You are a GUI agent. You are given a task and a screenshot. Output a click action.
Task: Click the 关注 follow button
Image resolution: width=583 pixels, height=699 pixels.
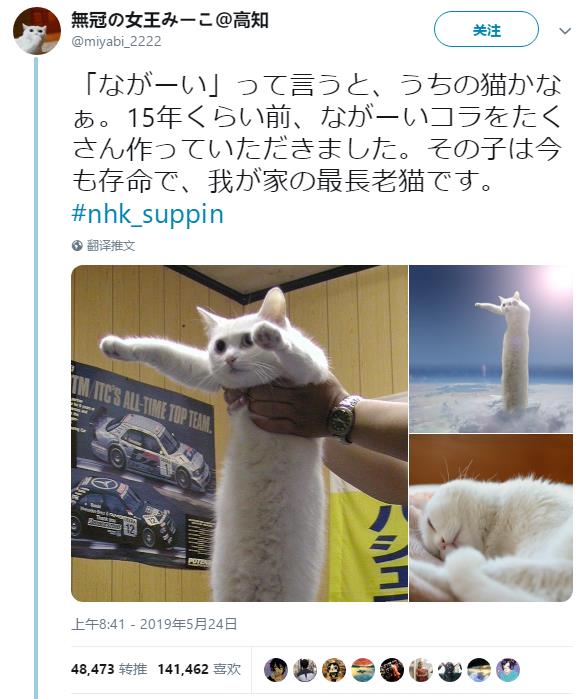pos(486,29)
